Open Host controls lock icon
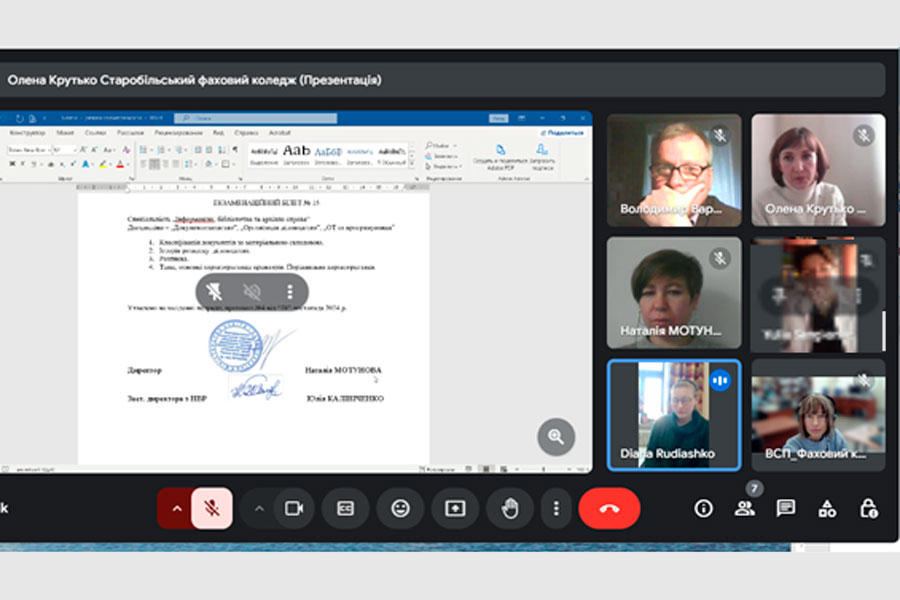The image size is (900, 600). [x=868, y=508]
